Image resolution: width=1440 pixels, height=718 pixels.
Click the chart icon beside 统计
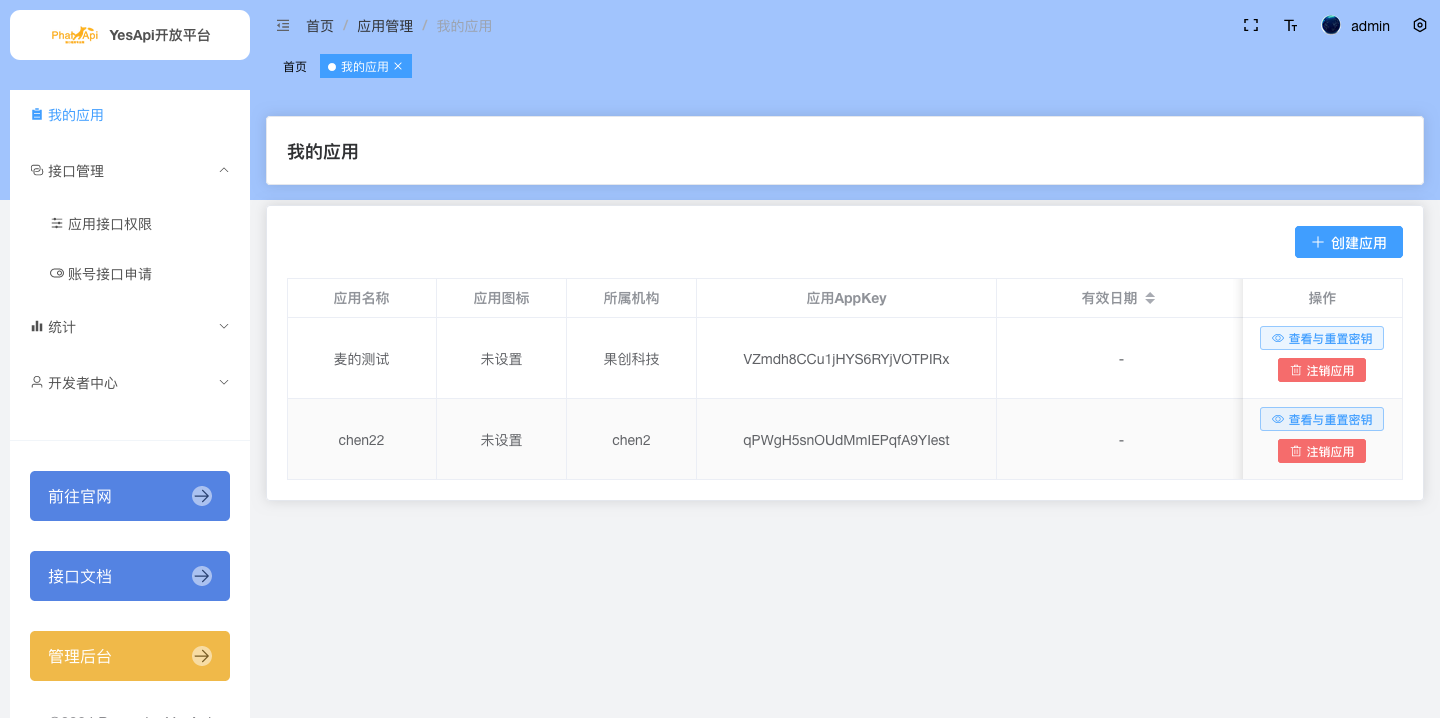[x=37, y=326]
